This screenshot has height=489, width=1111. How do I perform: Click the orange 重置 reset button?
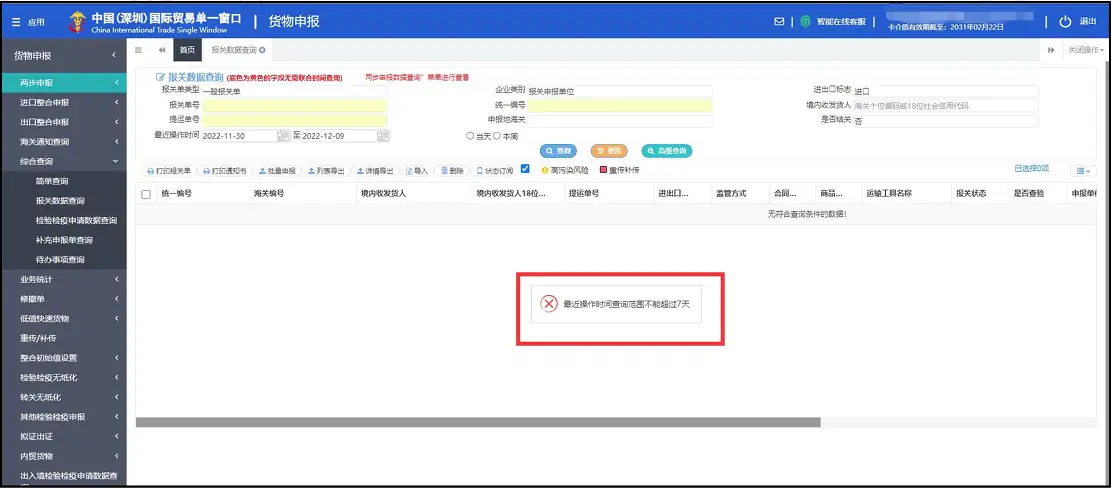click(609, 151)
